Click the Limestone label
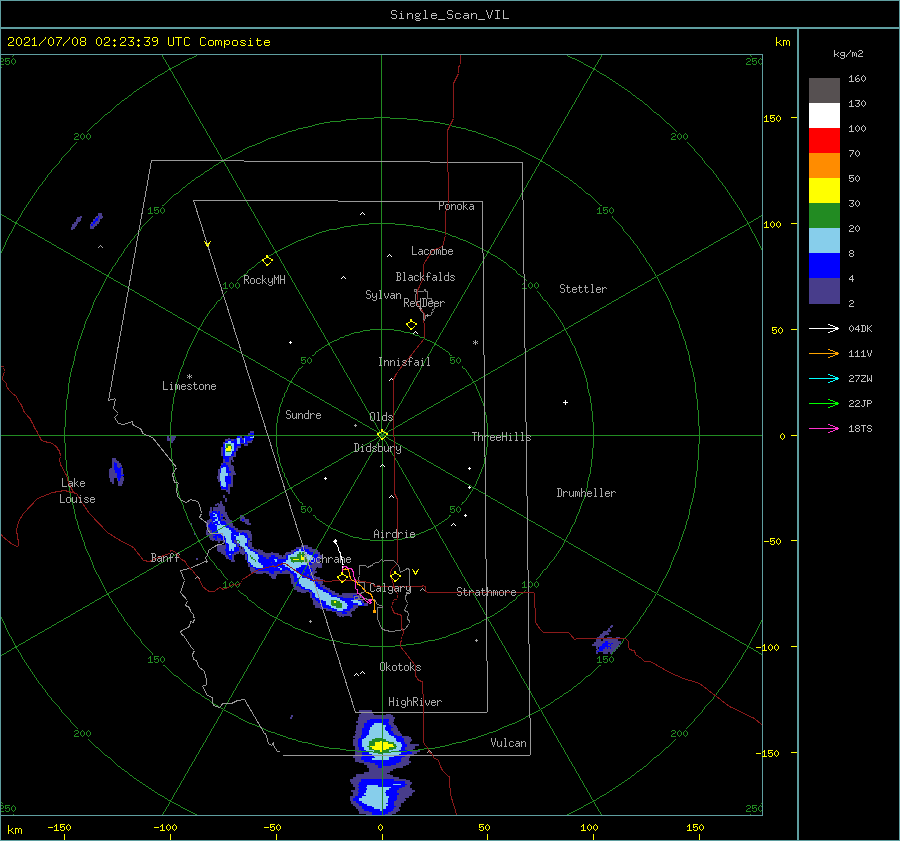 pos(189,386)
